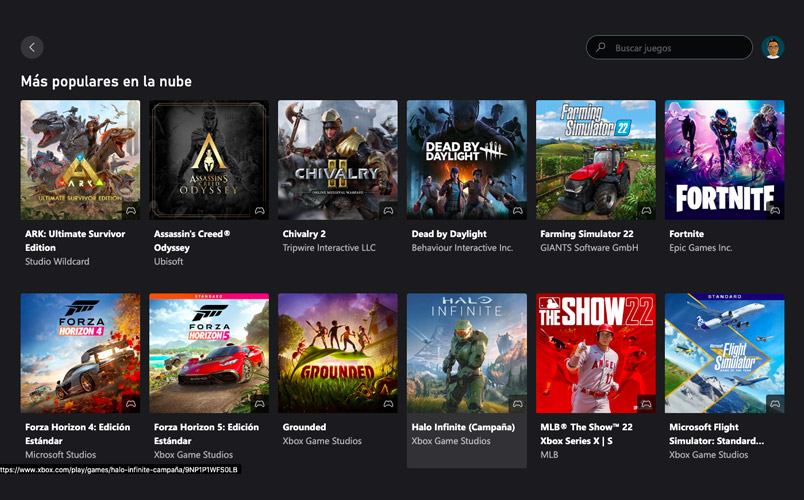Click Epic Games Inc. publisher text

click(700, 248)
